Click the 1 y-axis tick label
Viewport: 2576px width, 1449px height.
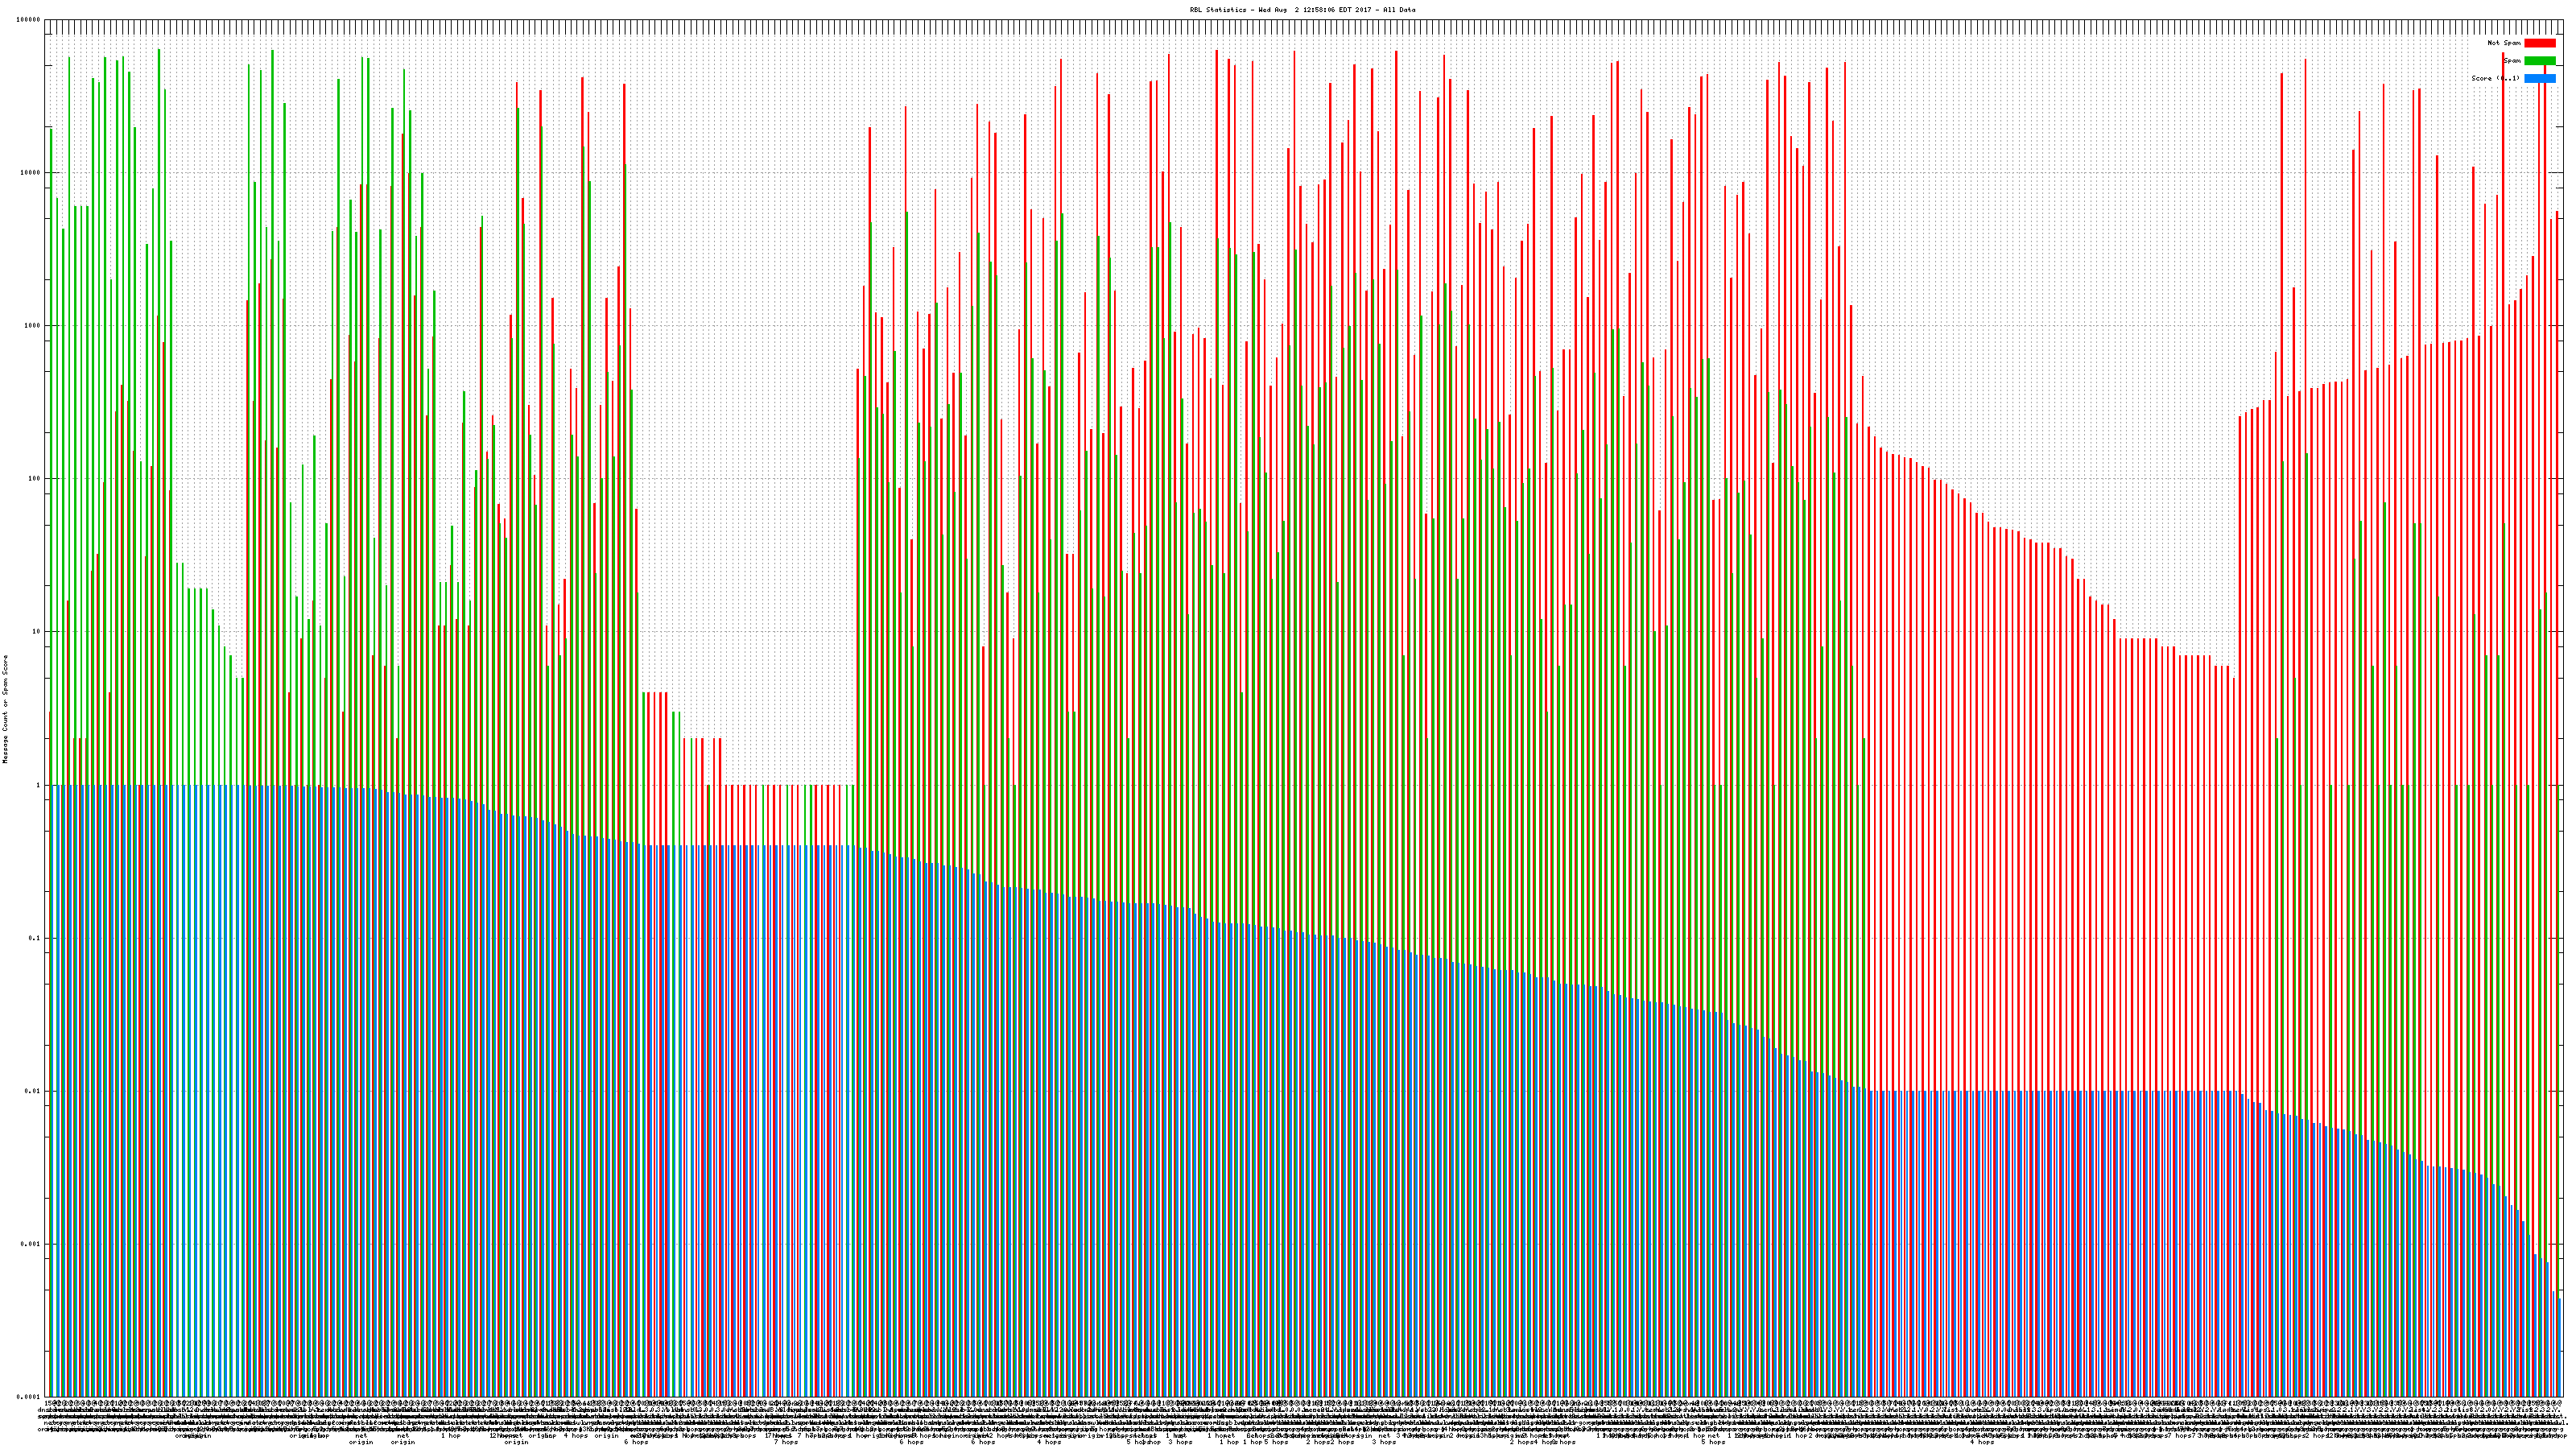[38, 785]
